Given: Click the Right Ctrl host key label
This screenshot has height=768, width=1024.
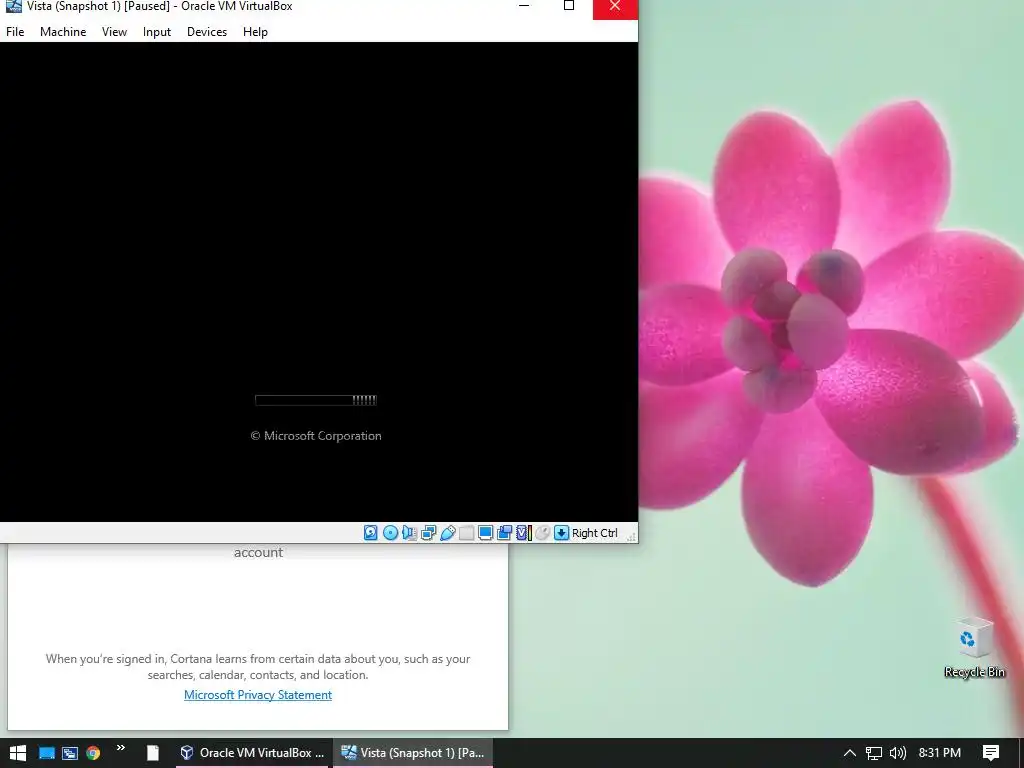Looking at the screenshot, I should point(595,533).
